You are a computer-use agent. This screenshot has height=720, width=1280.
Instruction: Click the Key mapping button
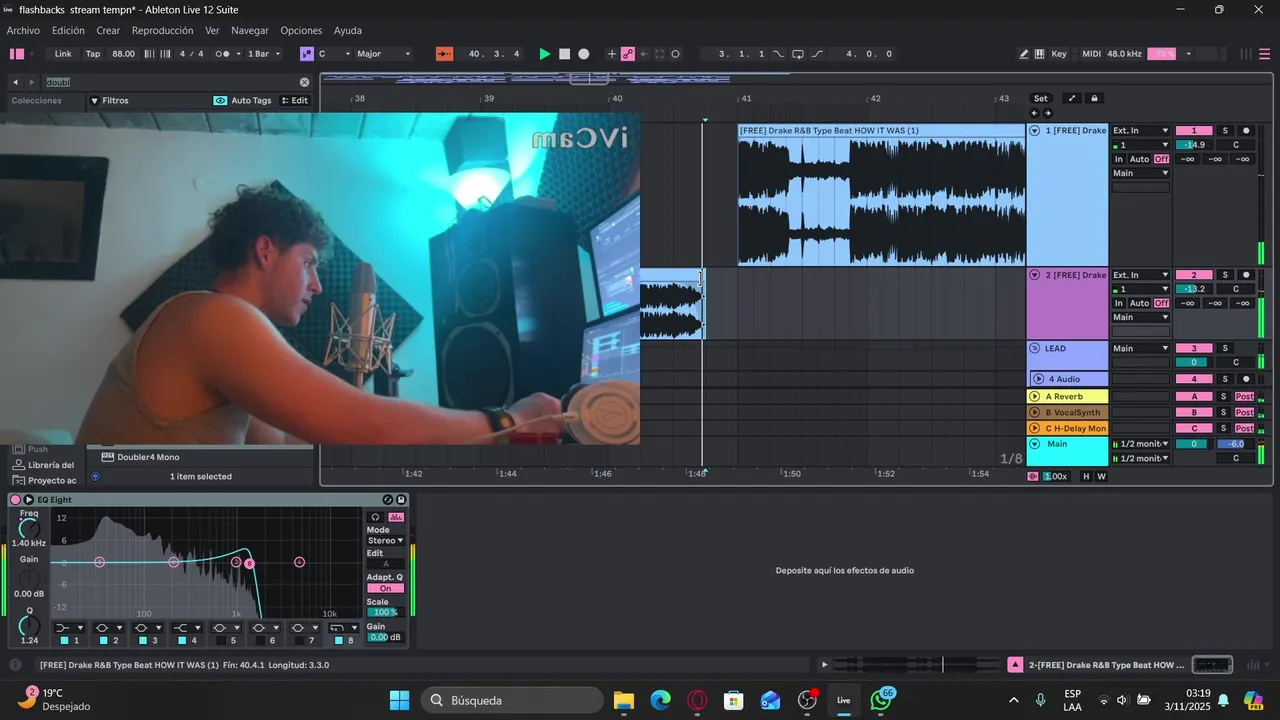point(1059,54)
